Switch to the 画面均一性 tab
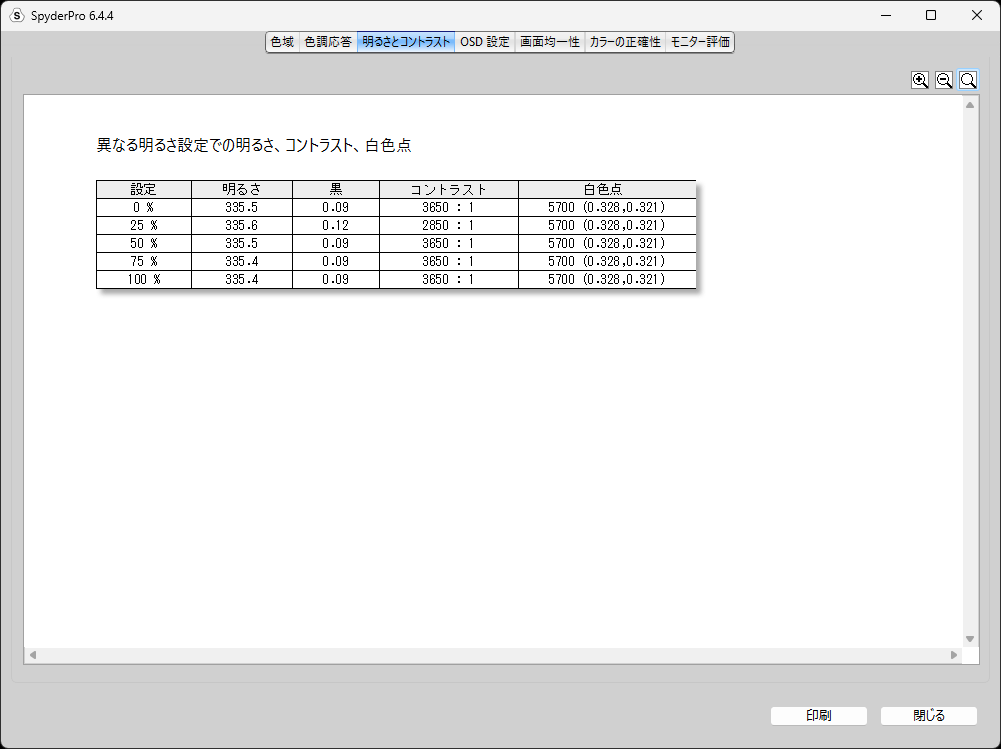The height and width of the screenshot is (749, 1001). 550,42
